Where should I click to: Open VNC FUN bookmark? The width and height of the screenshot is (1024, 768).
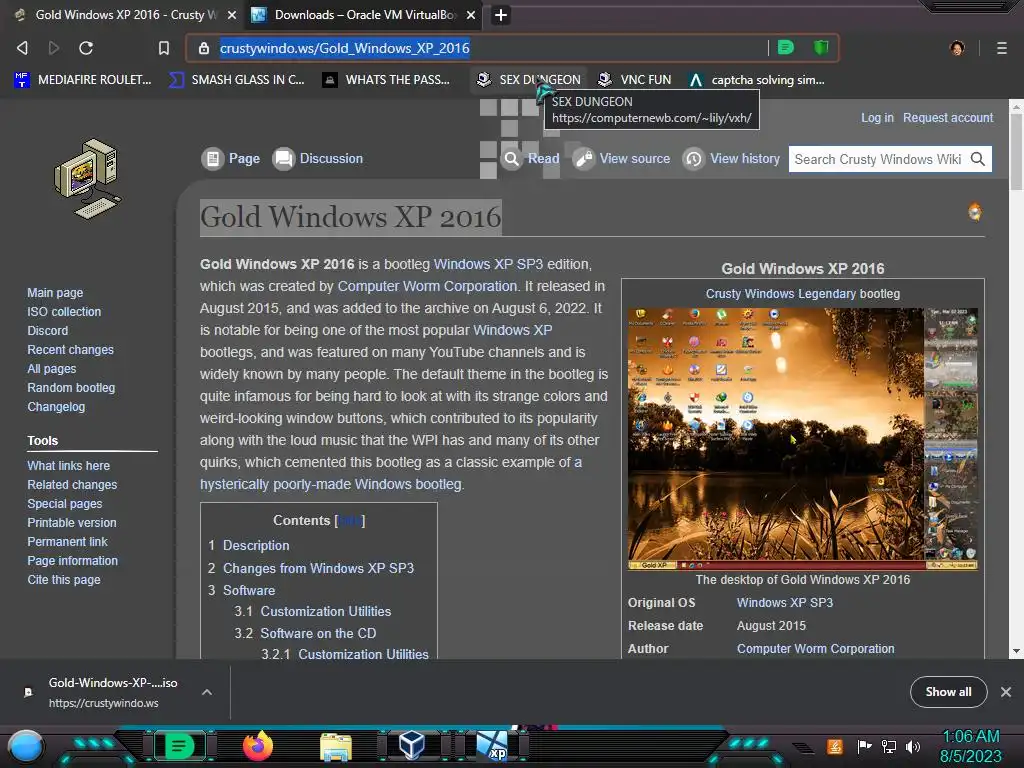635,80
